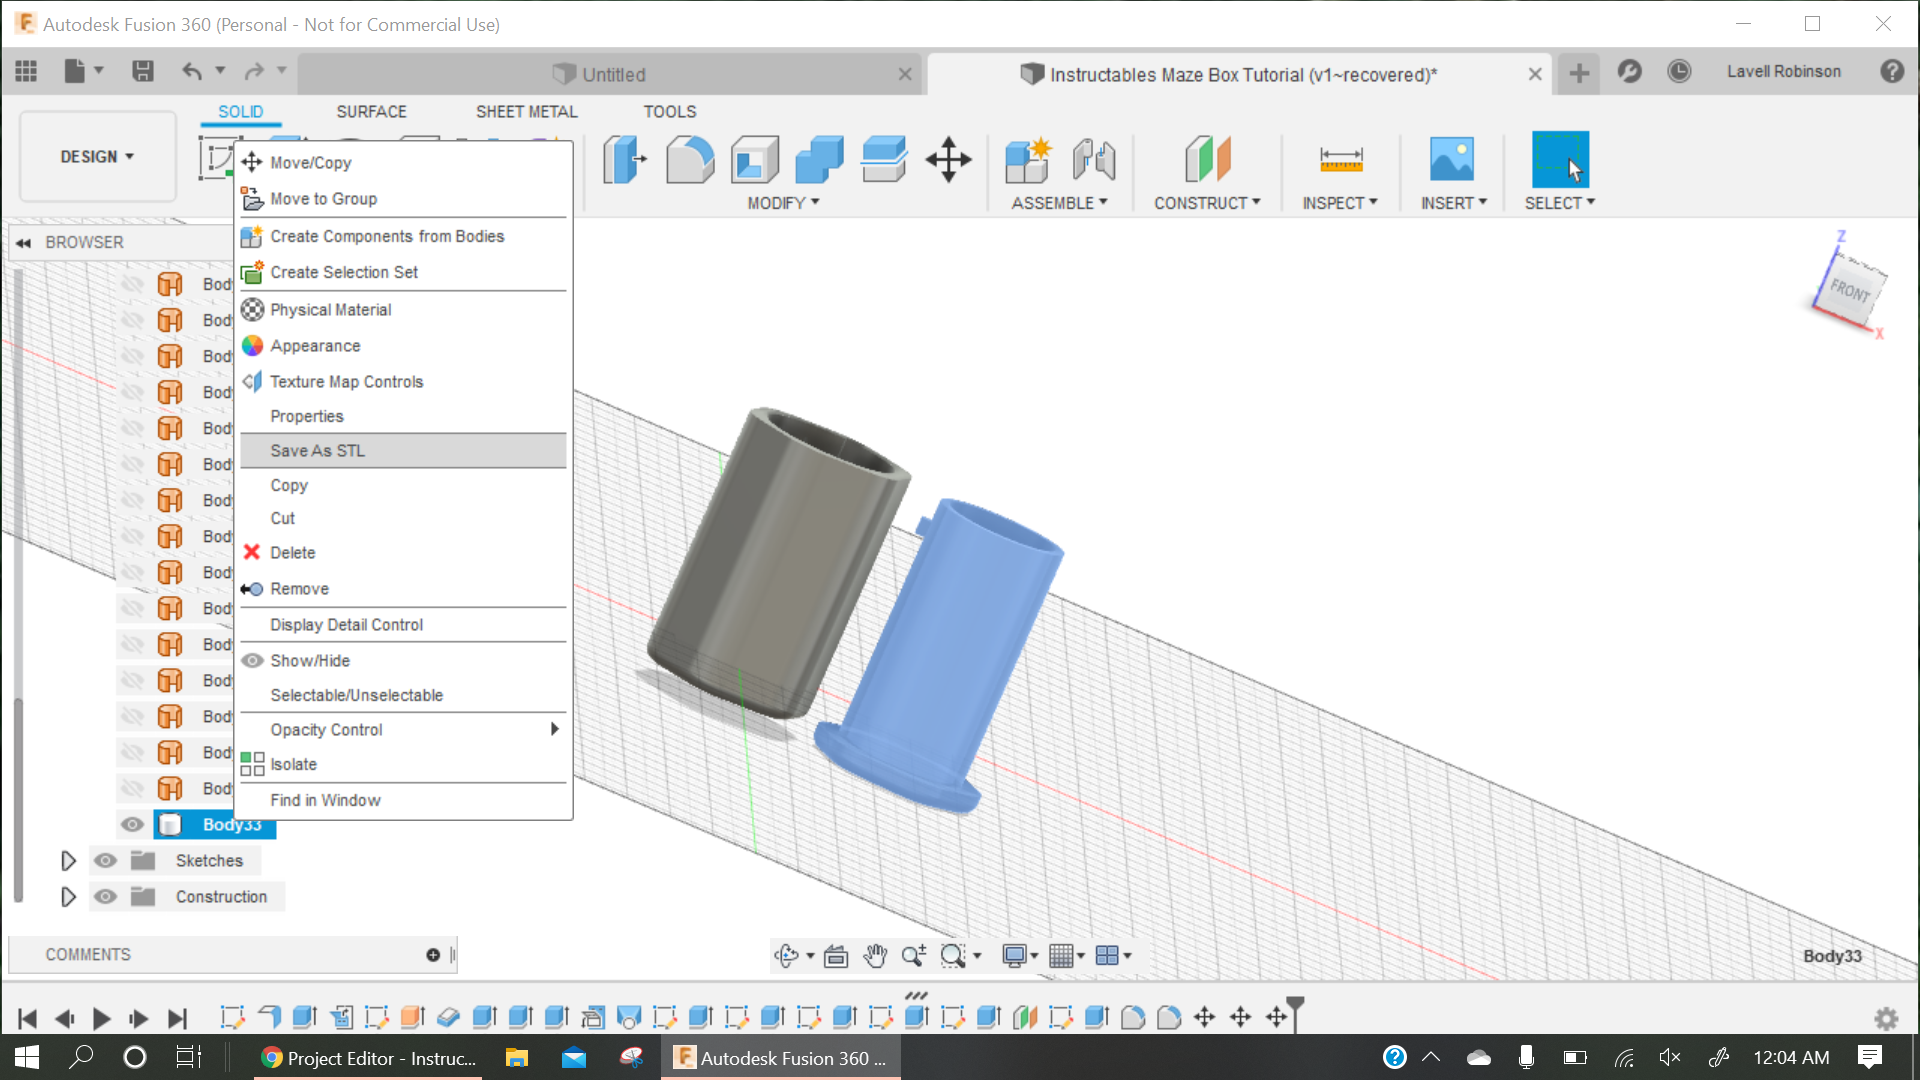Viewport: 1920px width, 1080px height.
Task: Open the MODIFY dropdown menu
Action: (x=783, y=203)
